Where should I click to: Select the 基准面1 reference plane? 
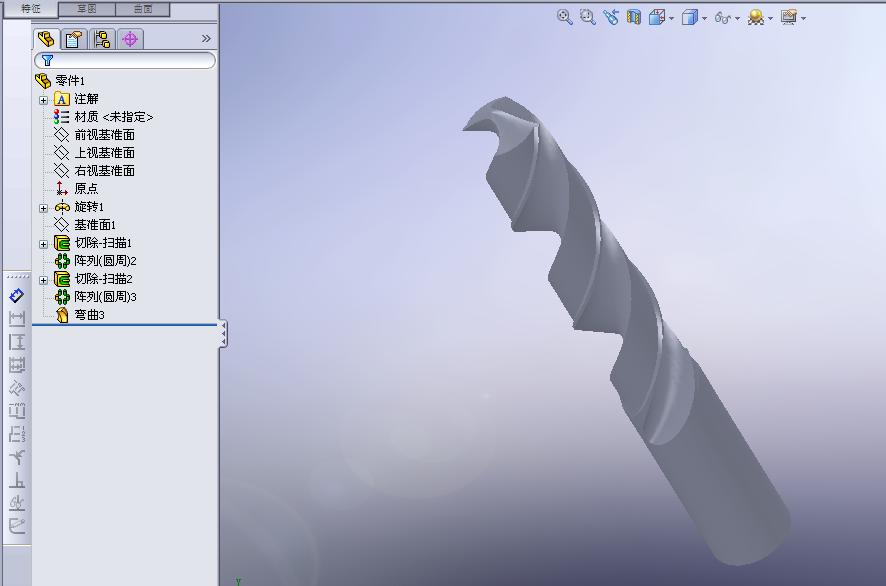click(x=85, y=225)
